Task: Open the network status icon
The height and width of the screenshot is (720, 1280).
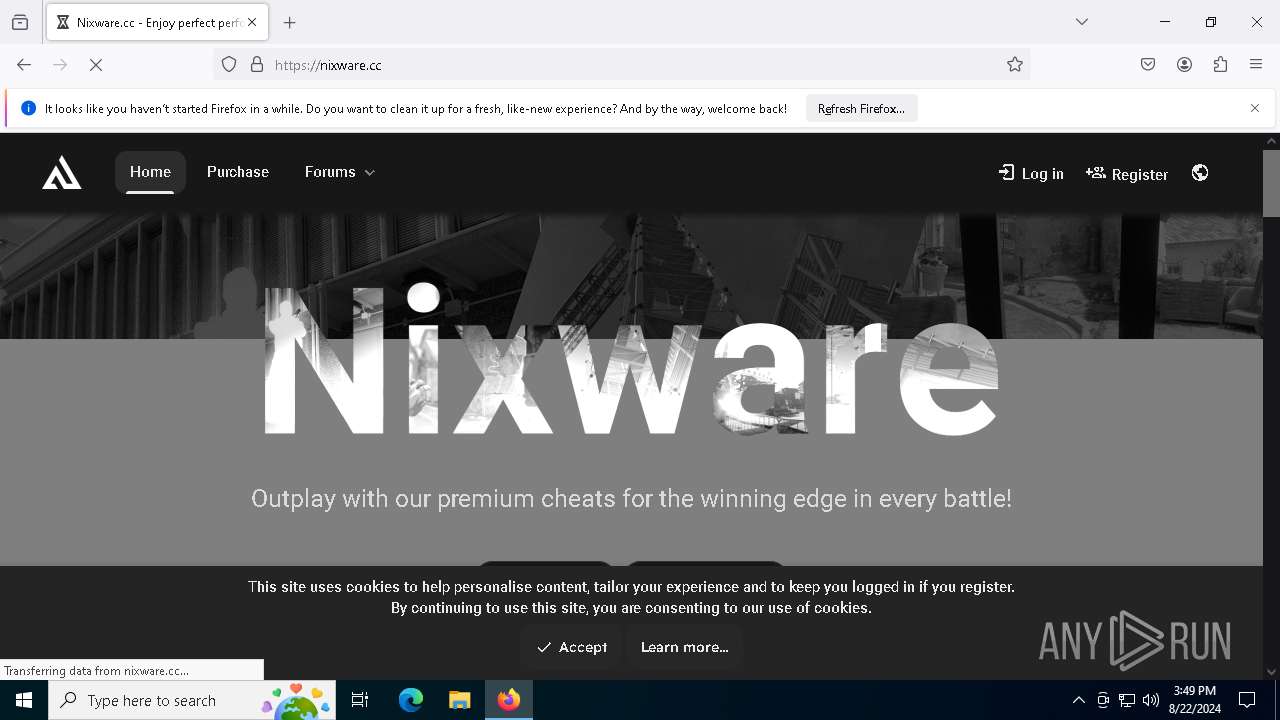Action: (1127, 700)
